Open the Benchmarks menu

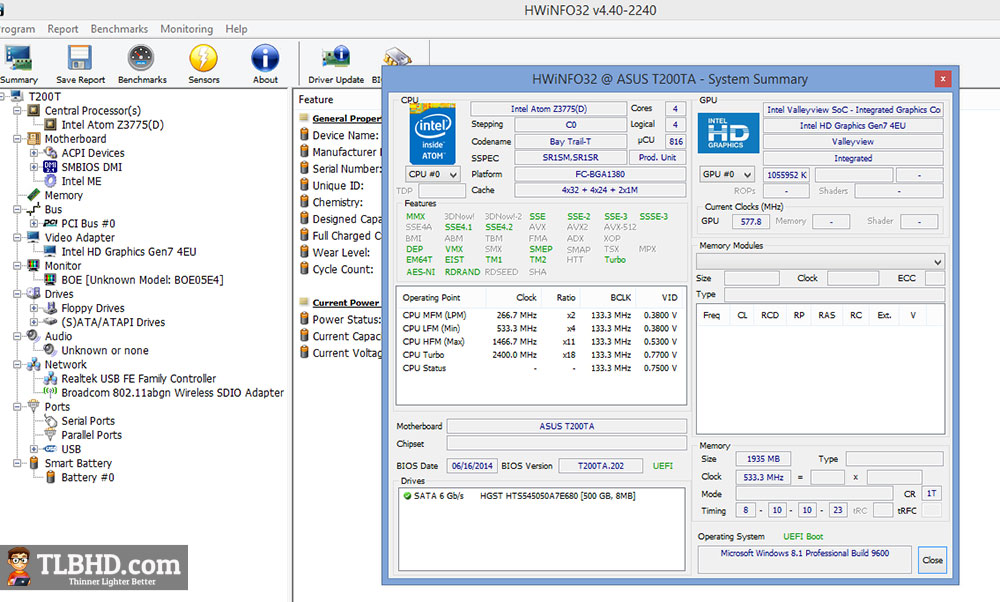click(x=119, y=29)
